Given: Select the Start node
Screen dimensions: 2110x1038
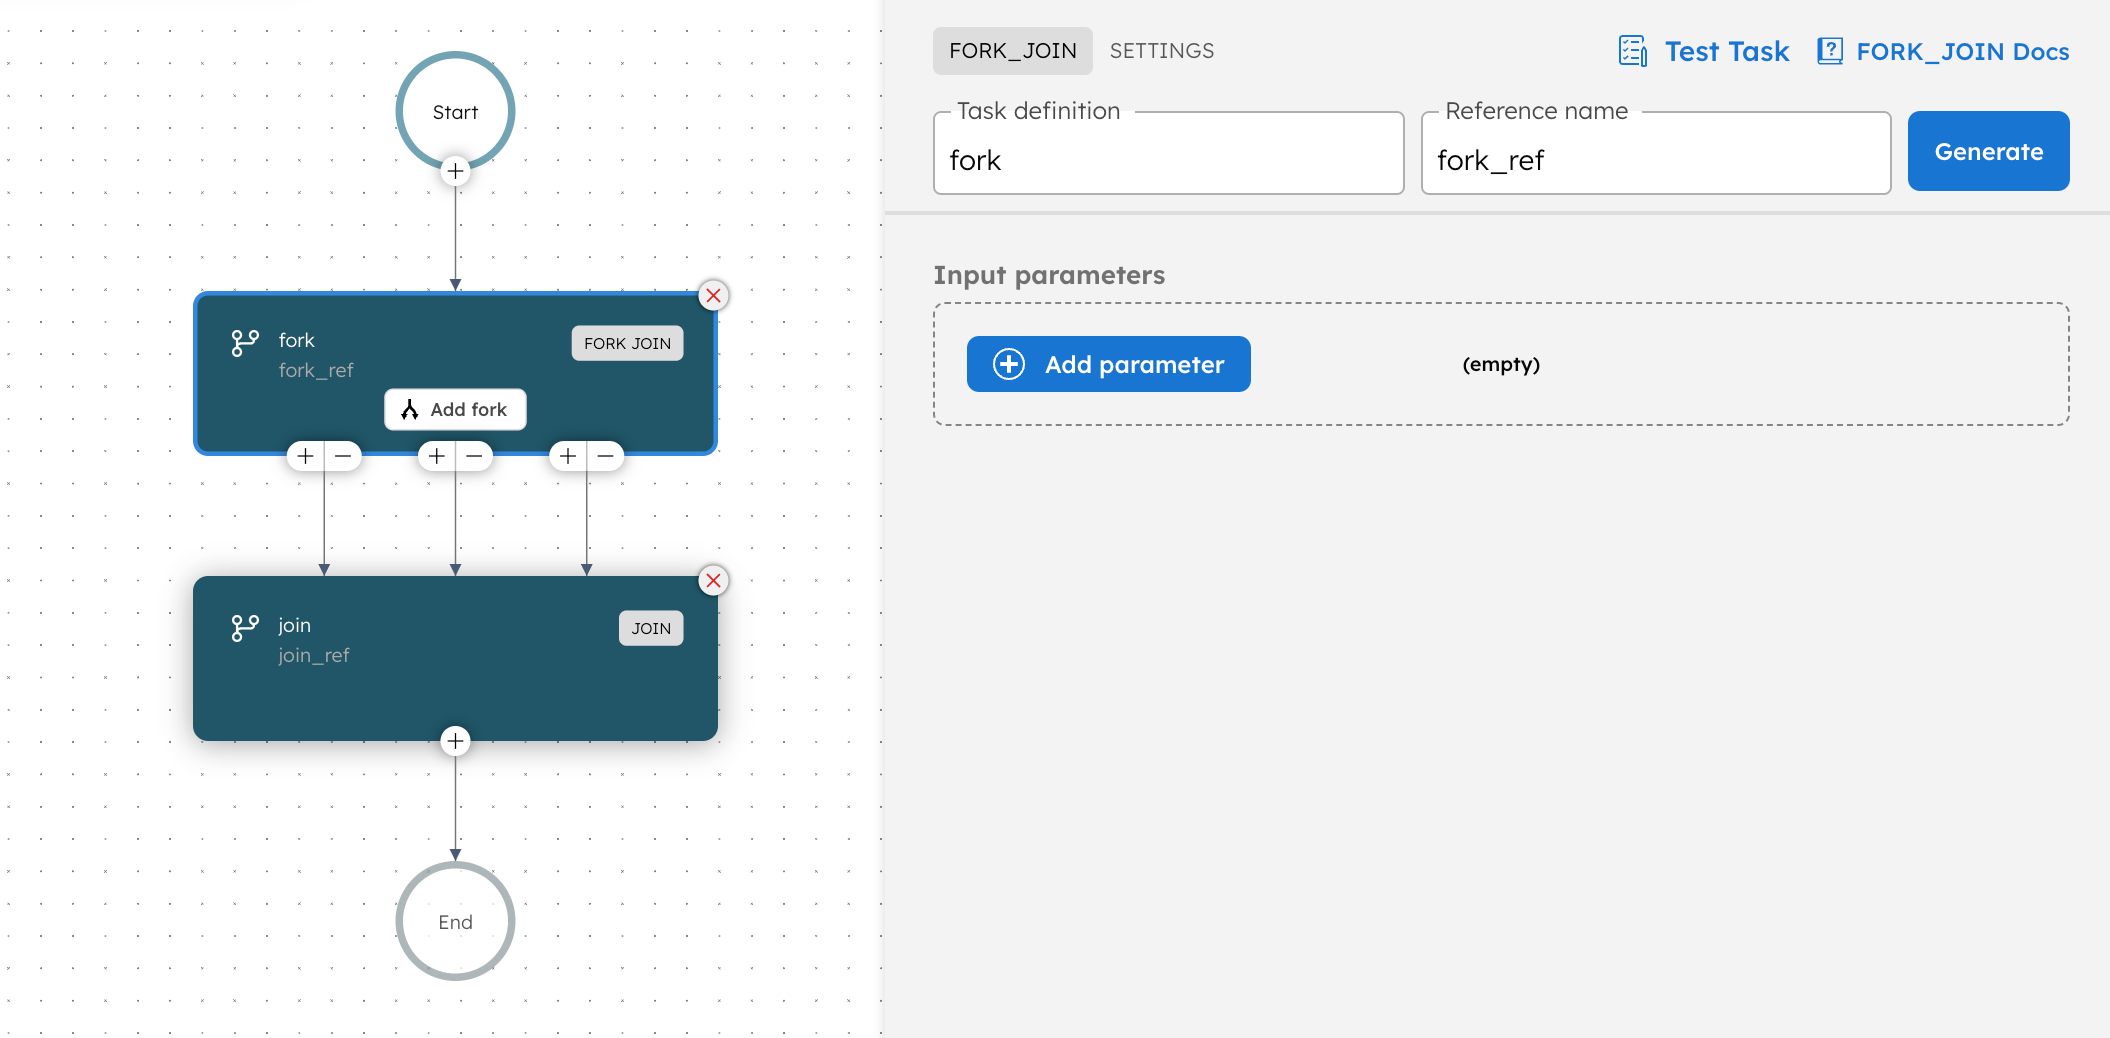Looking at the screenshot, I should click(455, 111).
